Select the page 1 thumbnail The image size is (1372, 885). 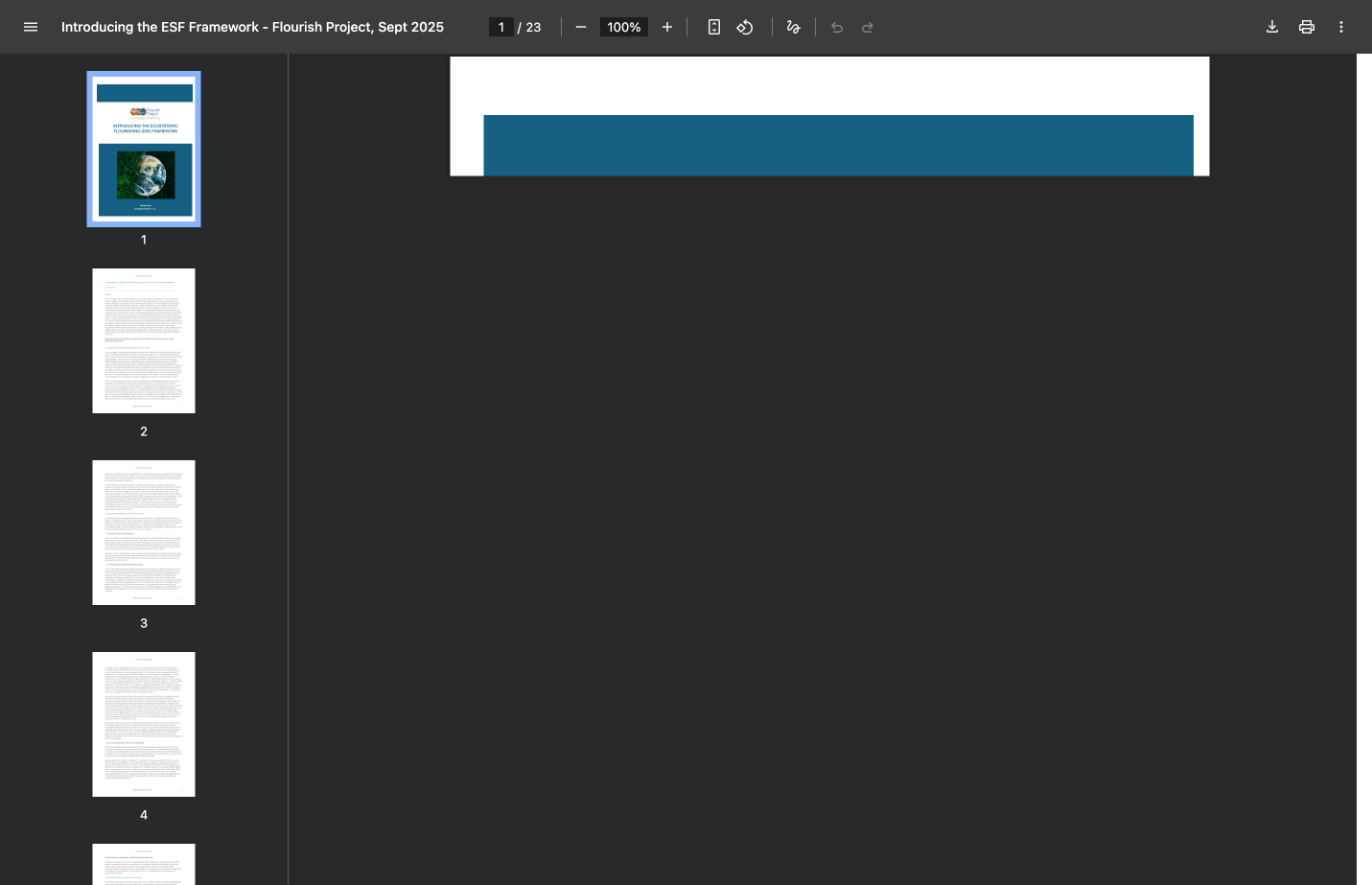(x=144, y=149)
